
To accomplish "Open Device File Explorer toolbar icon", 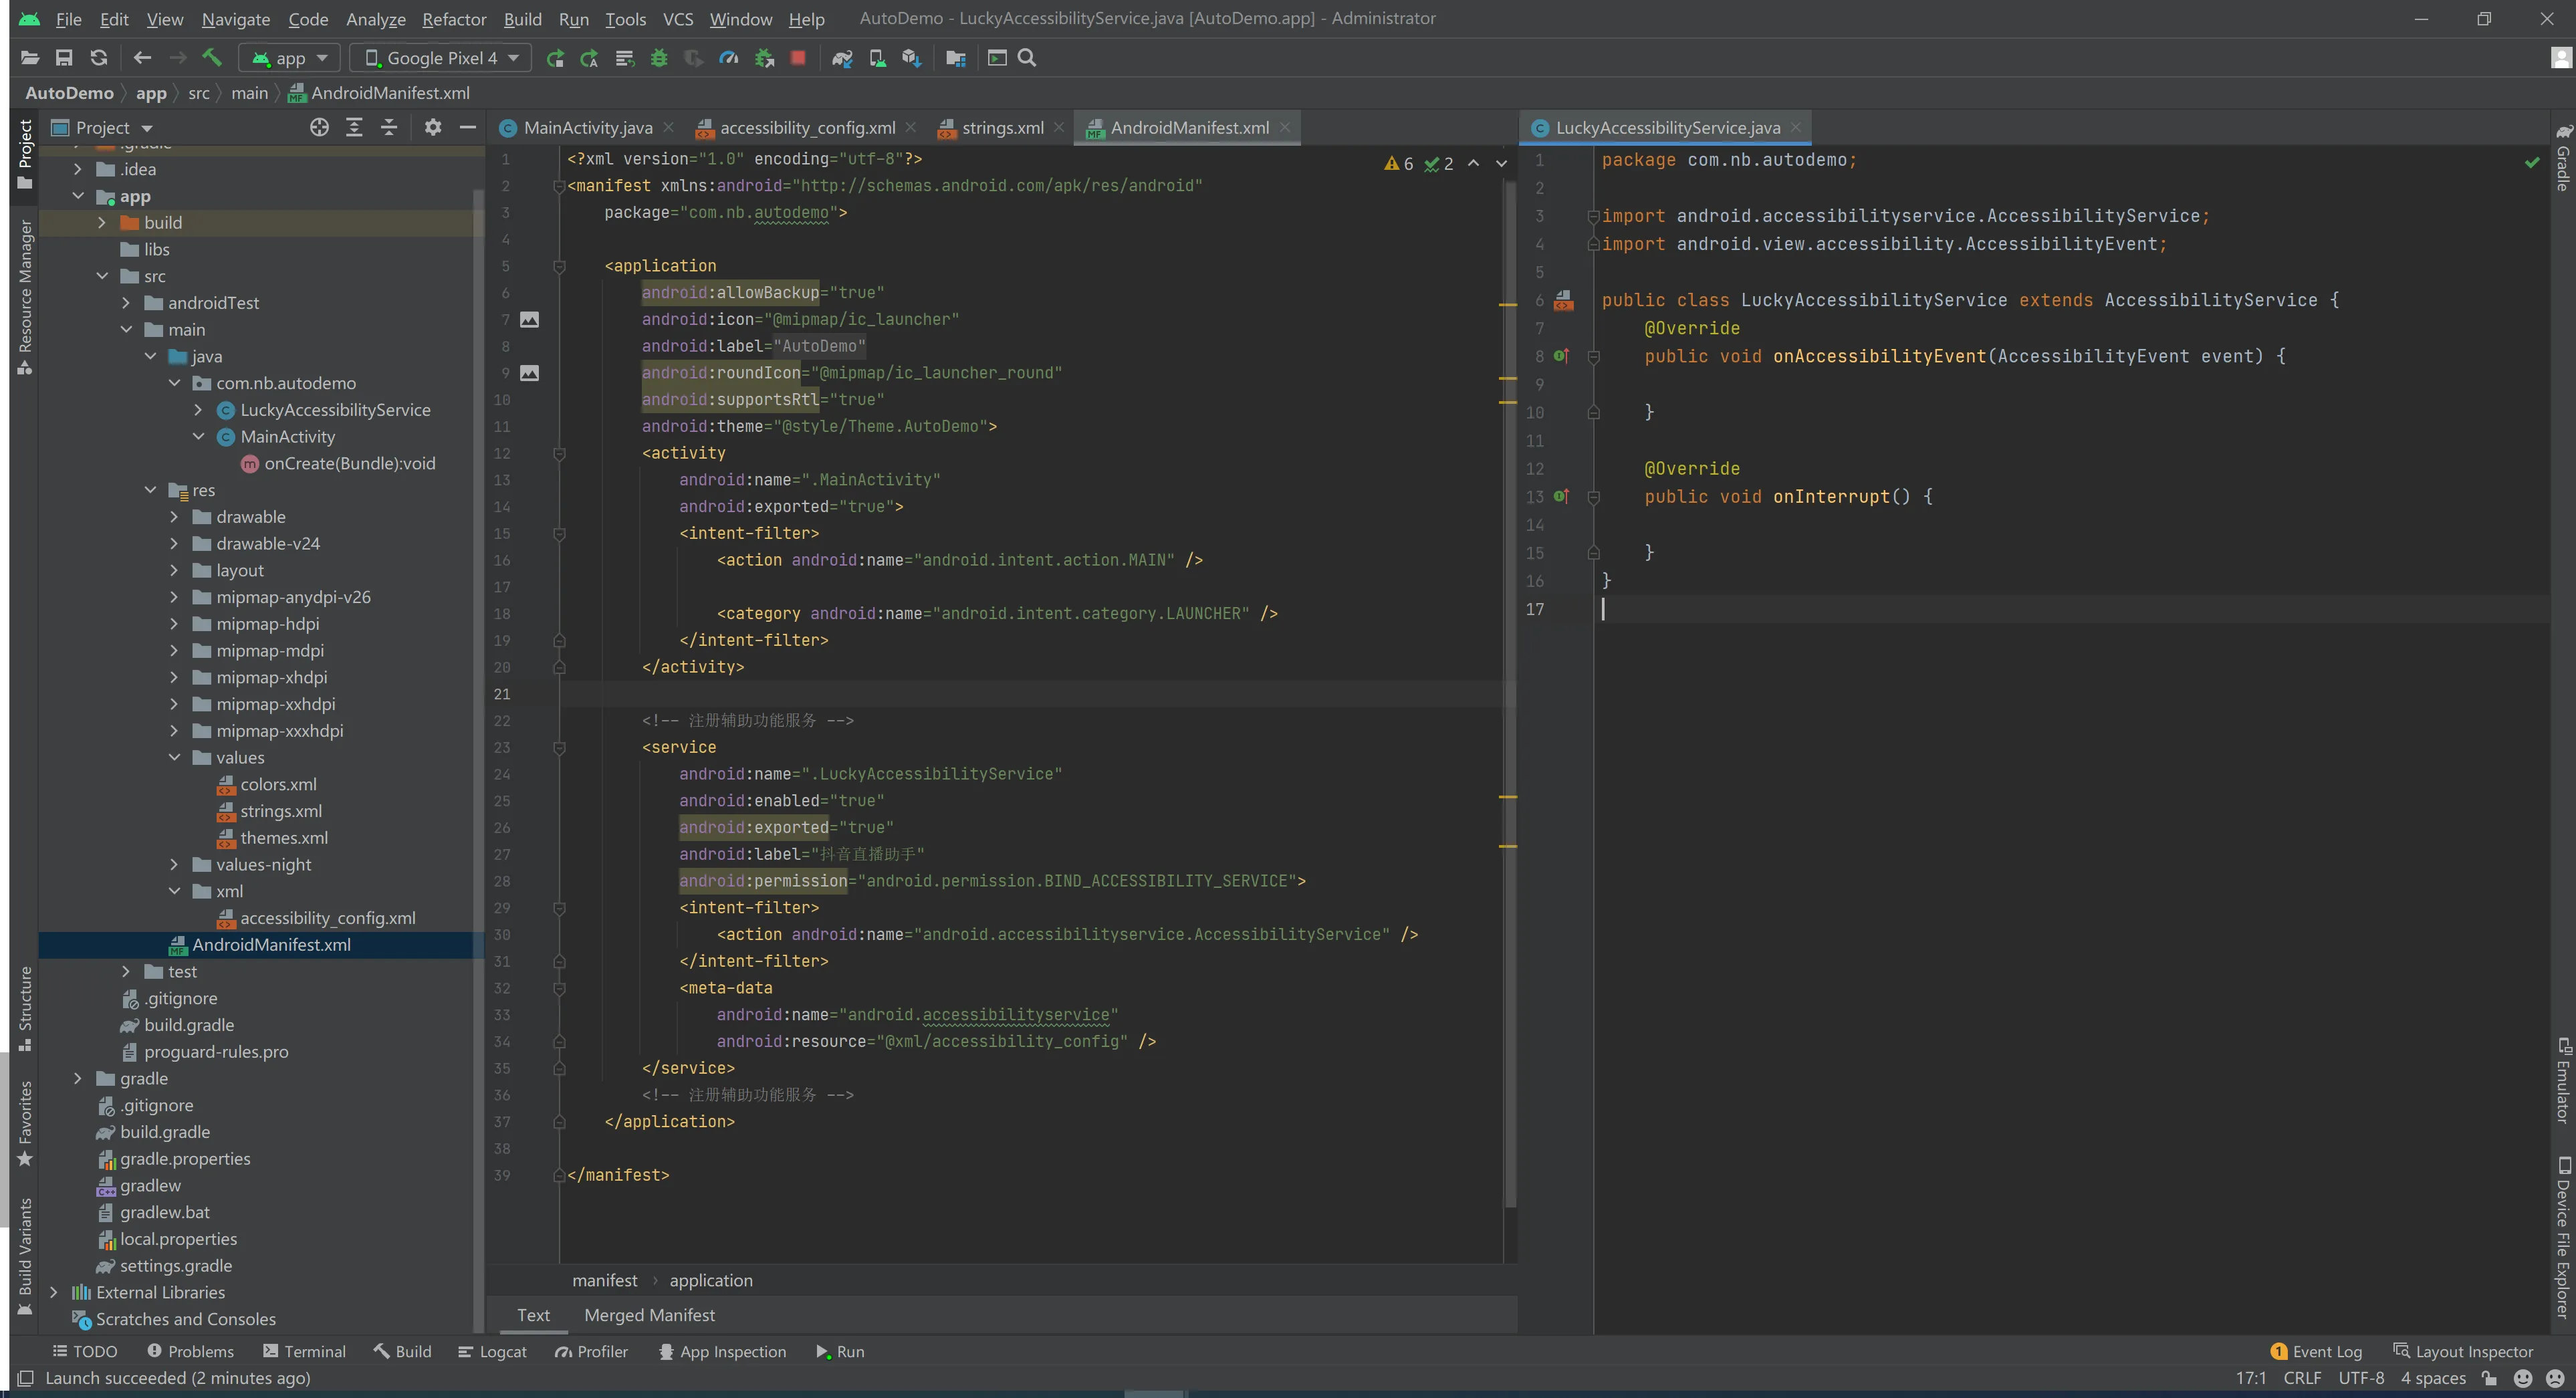I will pos(955,58).
